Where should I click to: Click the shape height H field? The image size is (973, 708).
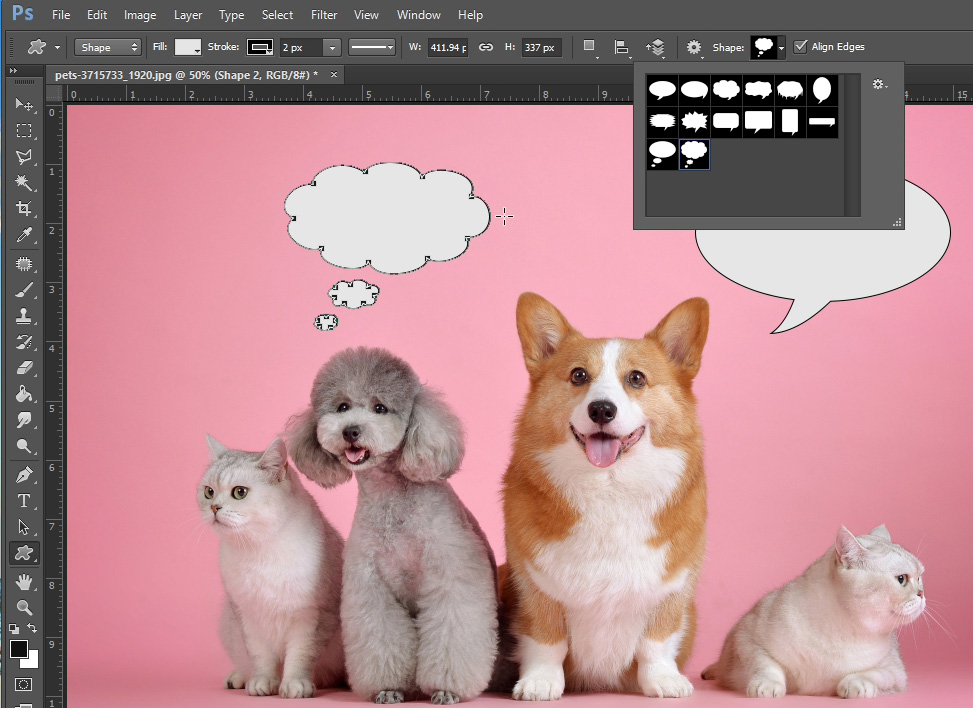541,47
